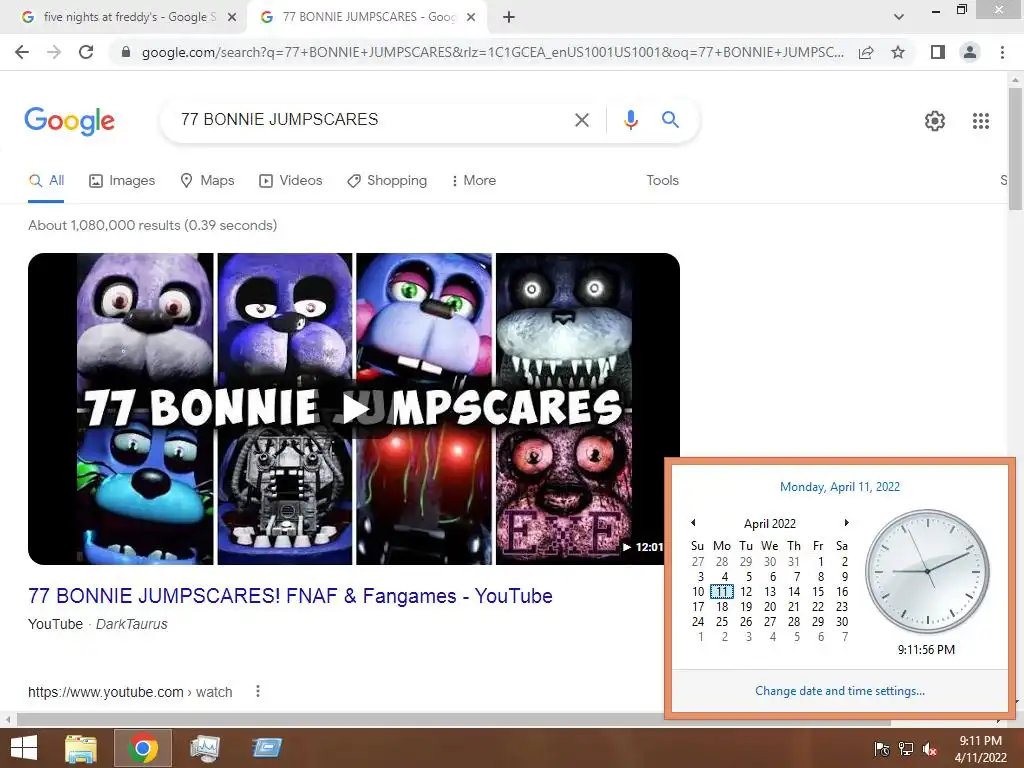Viewport: 1024px width, 768px height.
Task: Open the Chrome side panel
Action: coord(938,52)
